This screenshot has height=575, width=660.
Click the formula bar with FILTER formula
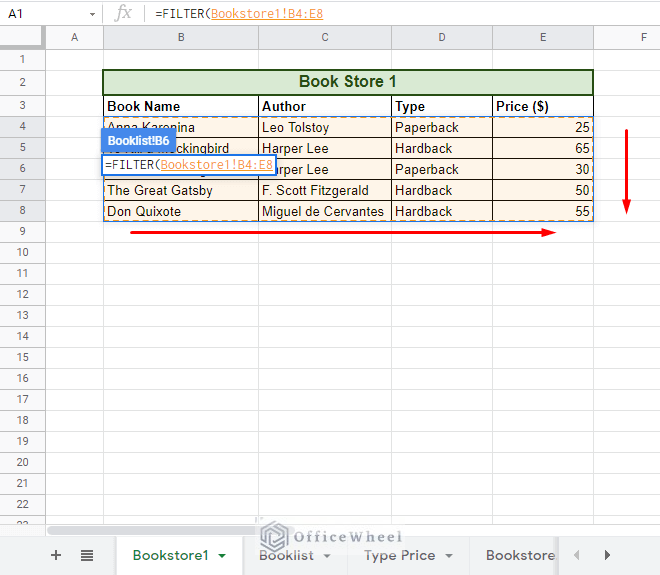click(x=400, y=13)
